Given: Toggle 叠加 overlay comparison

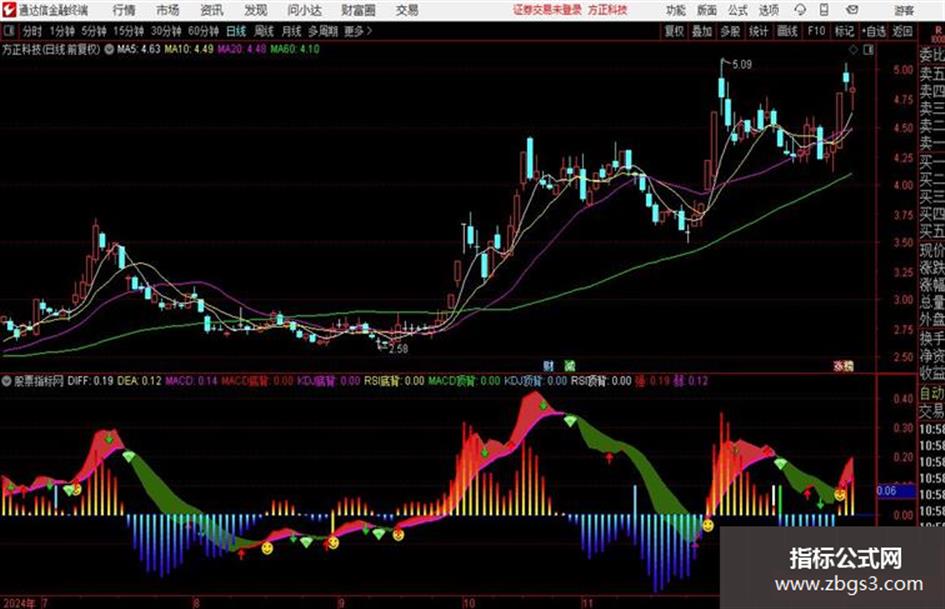Looking at the screenshot, I should tap(702, 31).
